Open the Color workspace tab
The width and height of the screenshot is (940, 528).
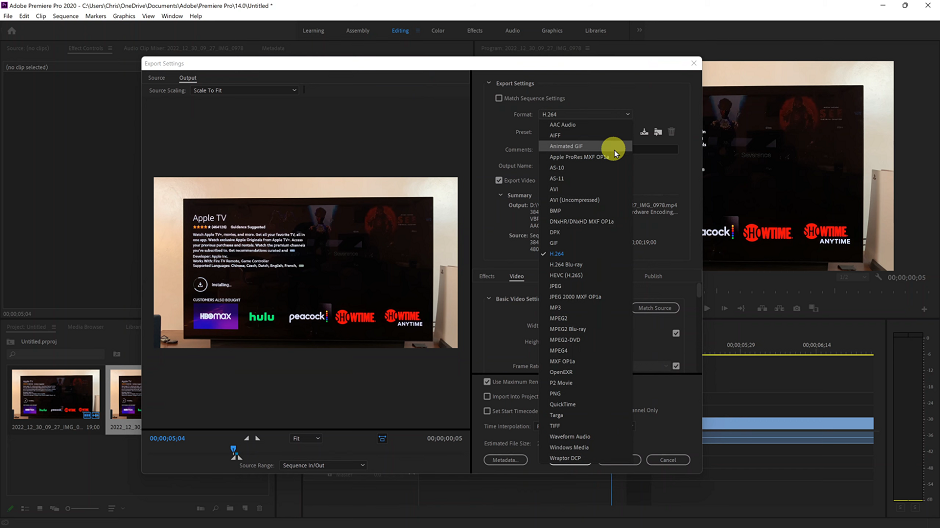438,31
